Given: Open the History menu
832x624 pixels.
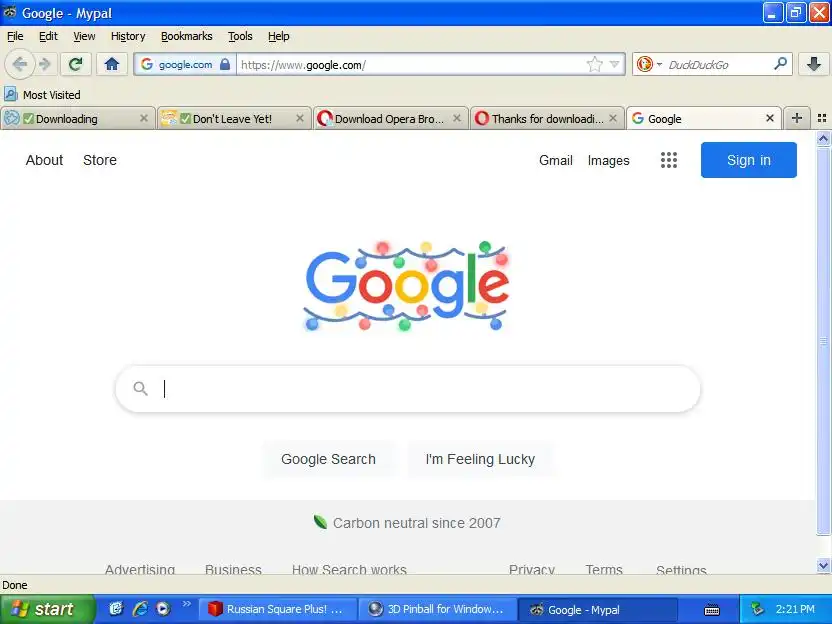Looking at the screenshot, I should [128, 36].
